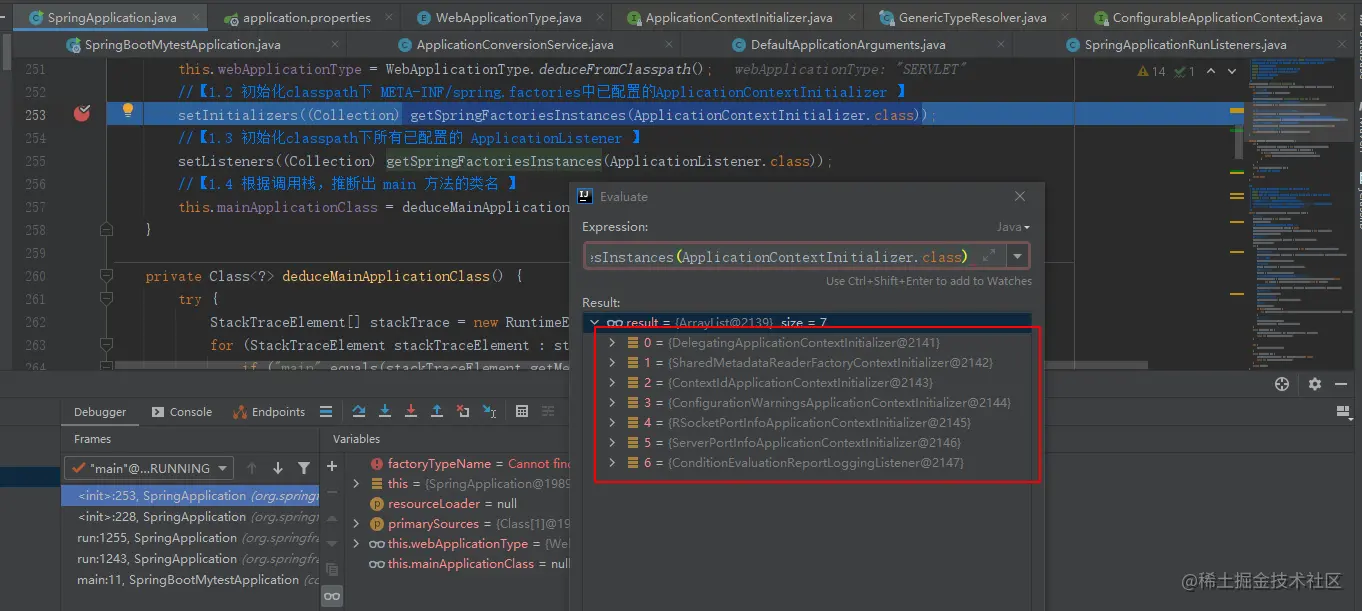The image size is (1362, 611).
Task: Open the "main"@...RUNNING thread dropdown
Action: 148,468
